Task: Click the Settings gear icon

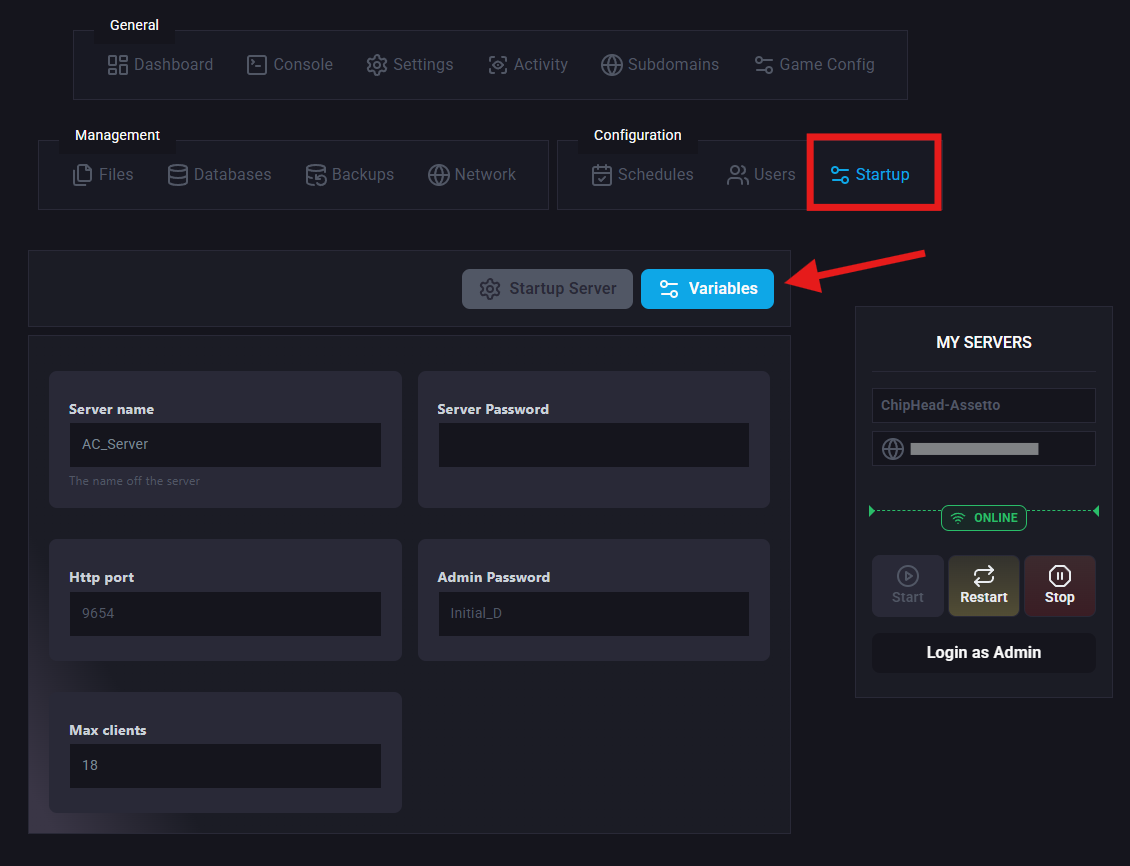Action: [x=377, y=65]
